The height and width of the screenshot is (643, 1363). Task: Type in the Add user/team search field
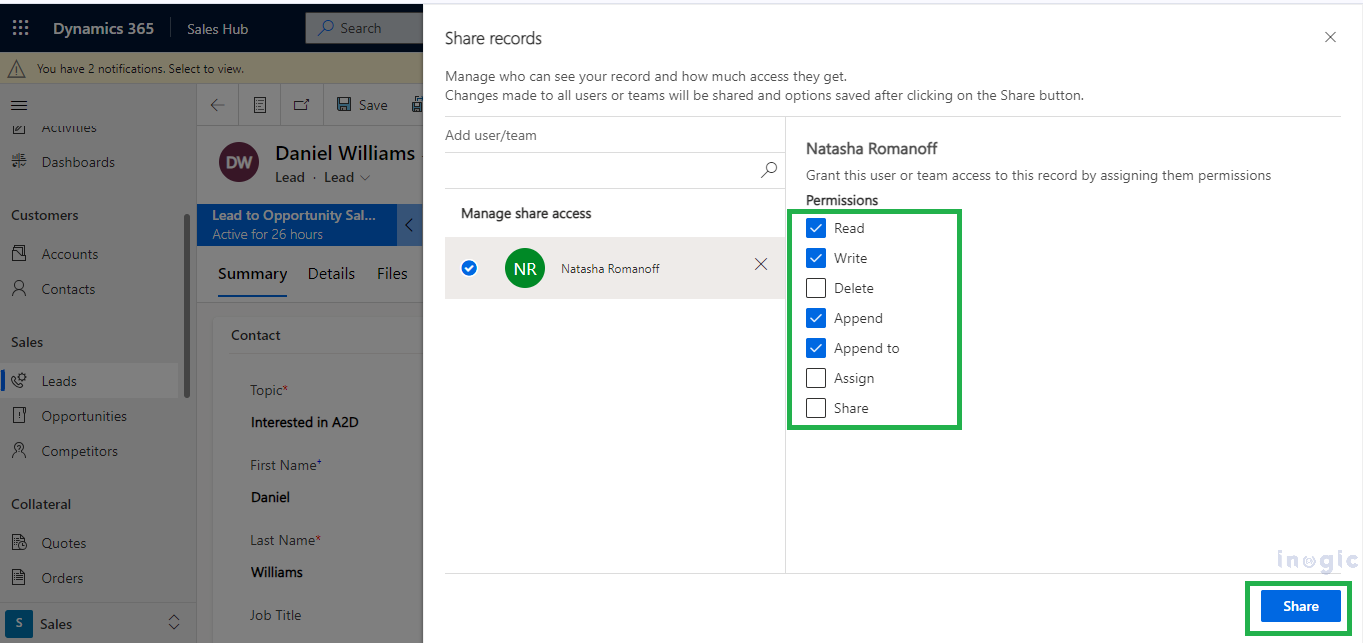600,170
